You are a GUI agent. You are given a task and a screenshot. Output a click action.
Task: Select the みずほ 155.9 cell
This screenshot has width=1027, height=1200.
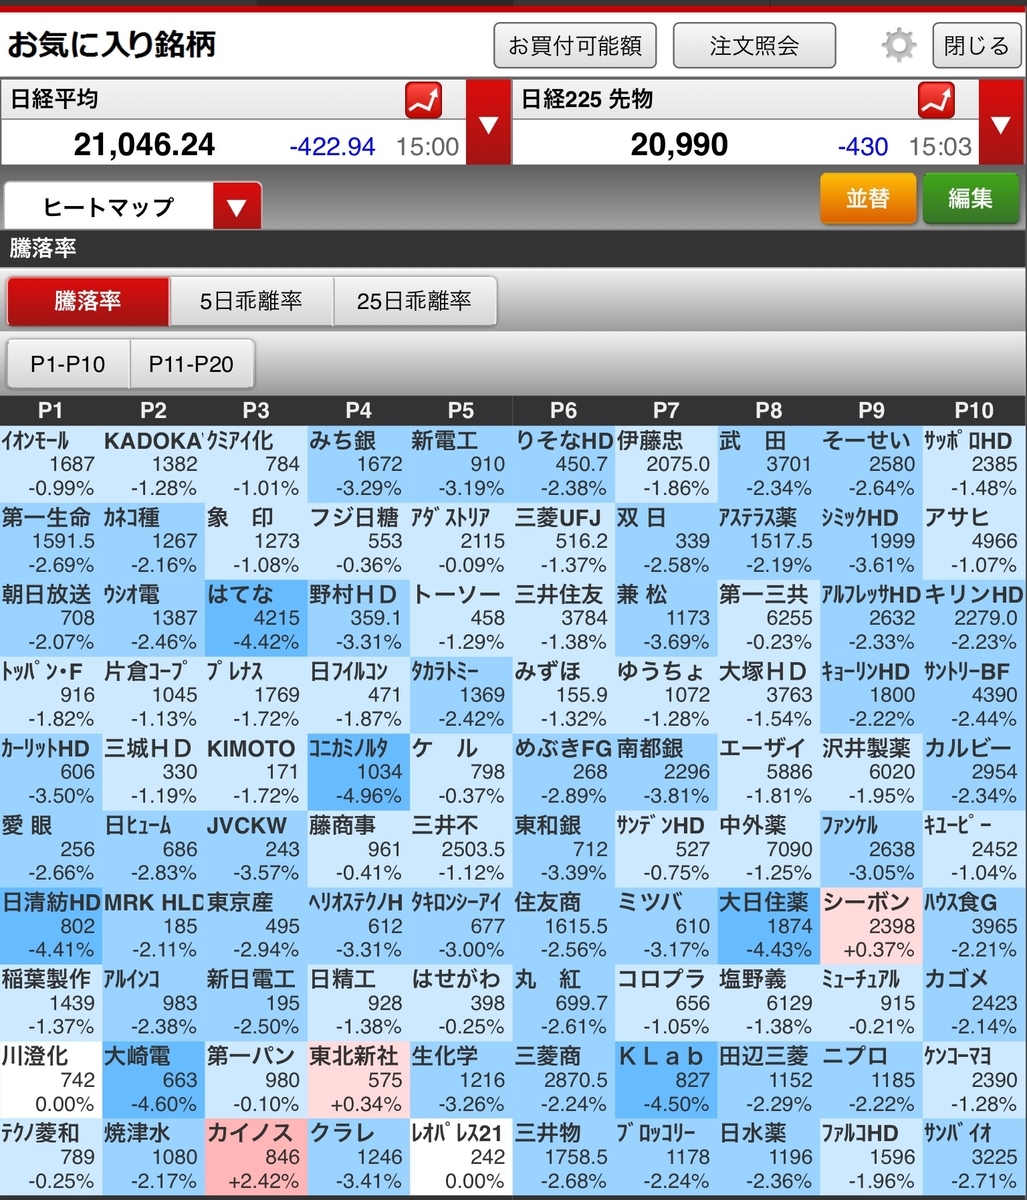564,695
